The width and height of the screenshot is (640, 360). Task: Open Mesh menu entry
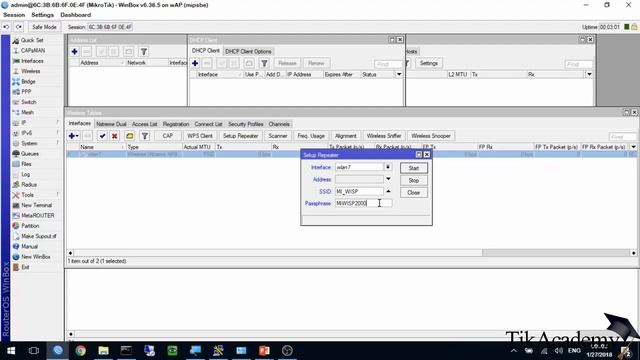[27, 112]
